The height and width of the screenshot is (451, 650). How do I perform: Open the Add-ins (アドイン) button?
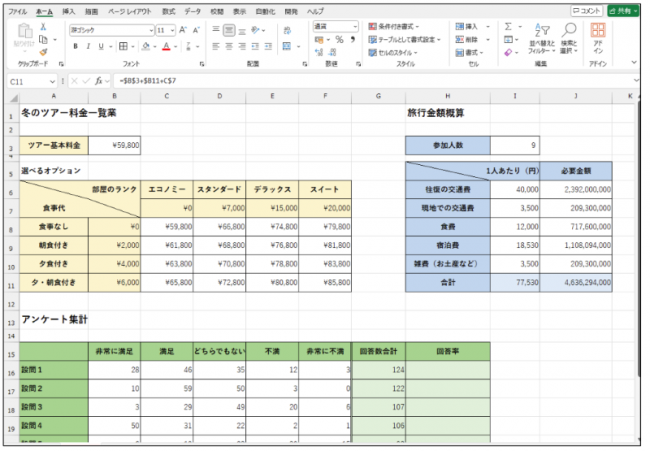[x=598, y=38]
